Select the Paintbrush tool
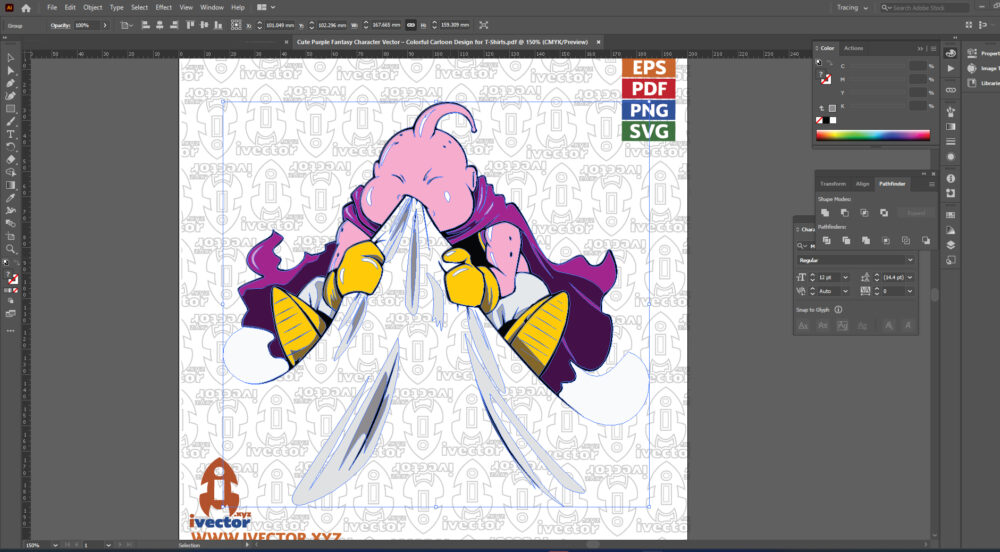1000x552 pixels. pyautogui.click(x=11, y=121)
